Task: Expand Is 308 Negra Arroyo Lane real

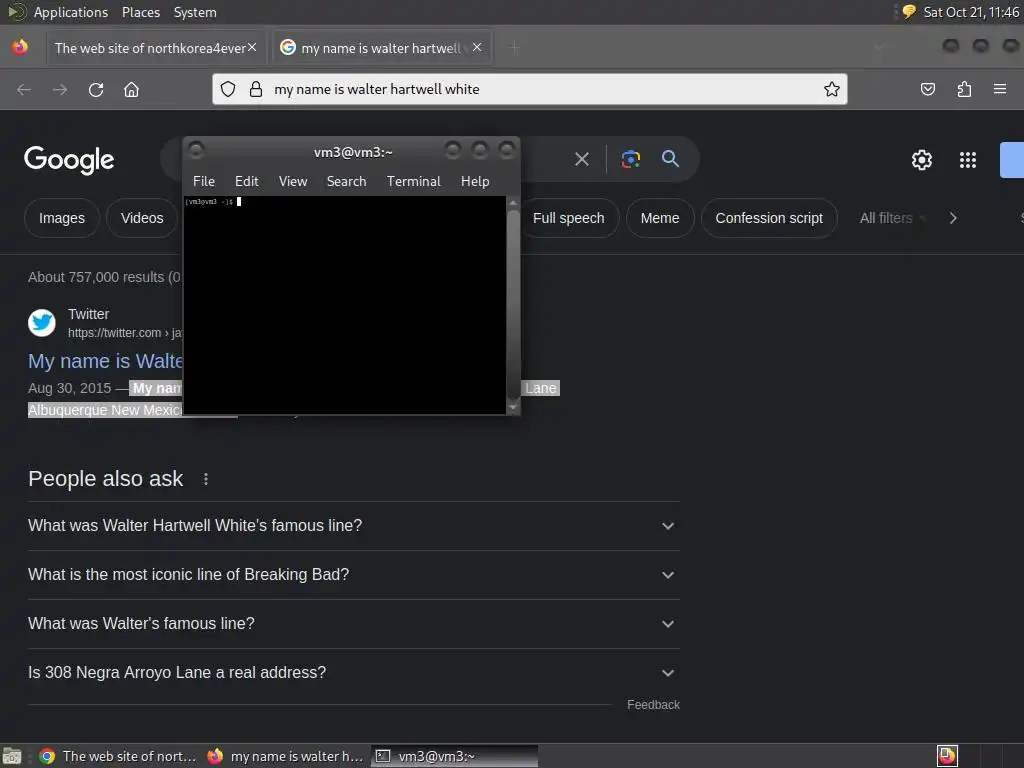Action: coord(353,673)
